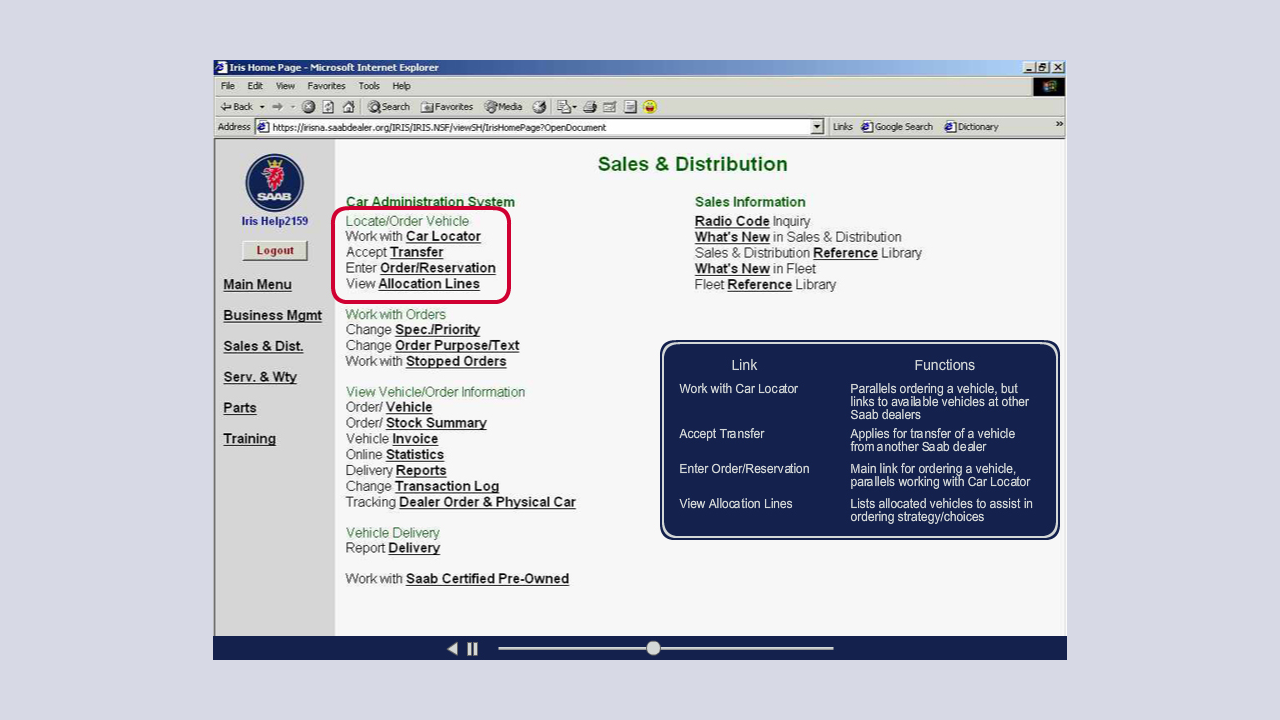Viewport: 1280px width, 720px height.
Task: Click the Messenger smiley icon
Action: click(650, 107)
